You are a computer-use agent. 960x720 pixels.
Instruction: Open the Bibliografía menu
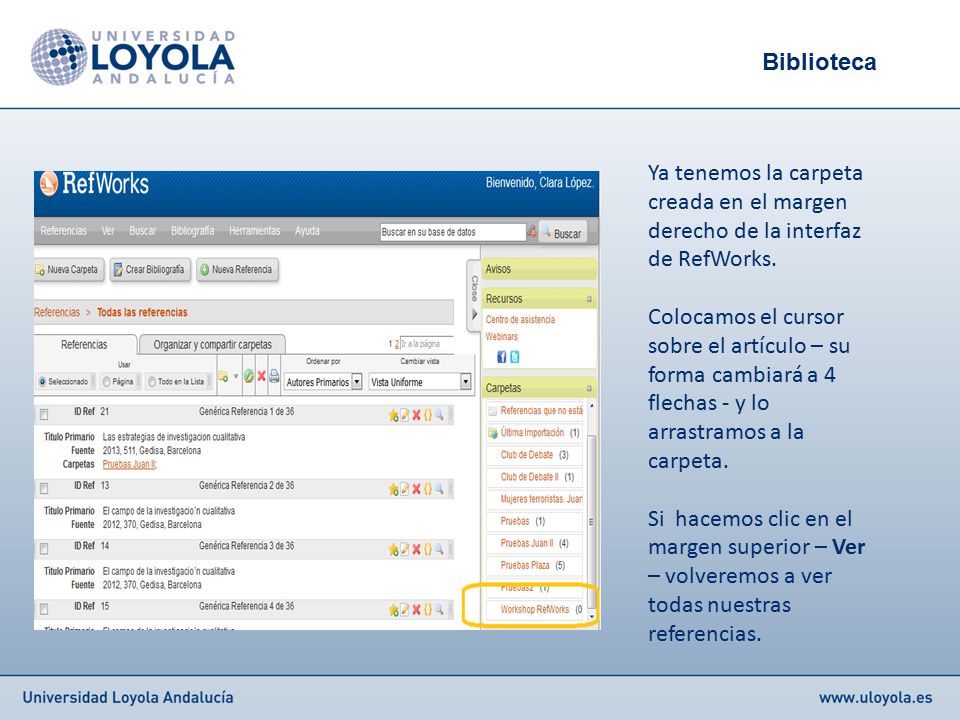pyautogui.click(x=192, y=231)
